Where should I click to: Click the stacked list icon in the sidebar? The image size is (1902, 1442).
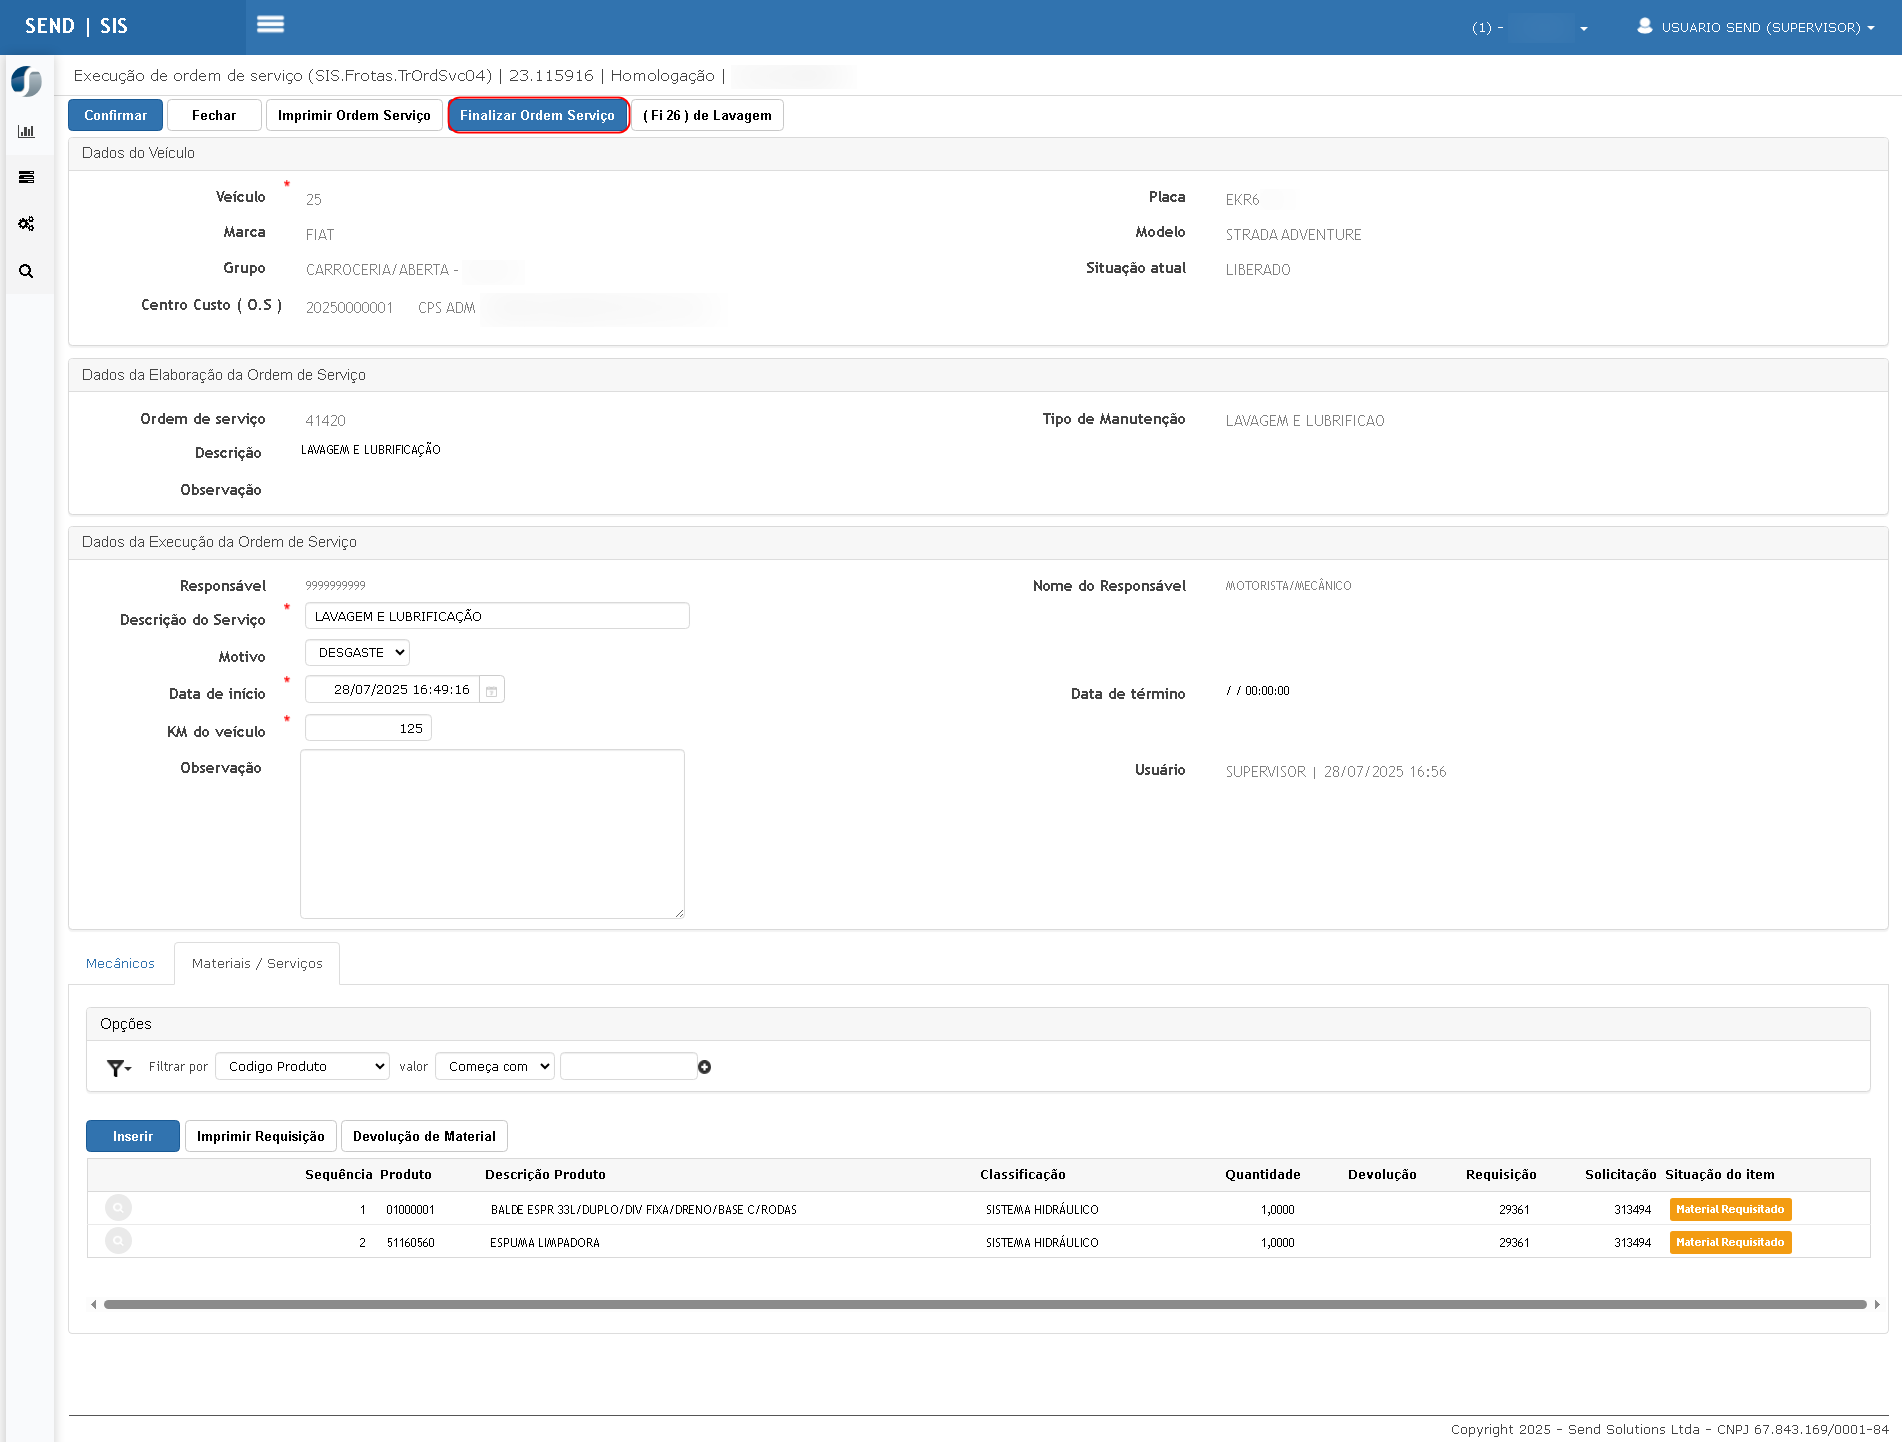27,177
